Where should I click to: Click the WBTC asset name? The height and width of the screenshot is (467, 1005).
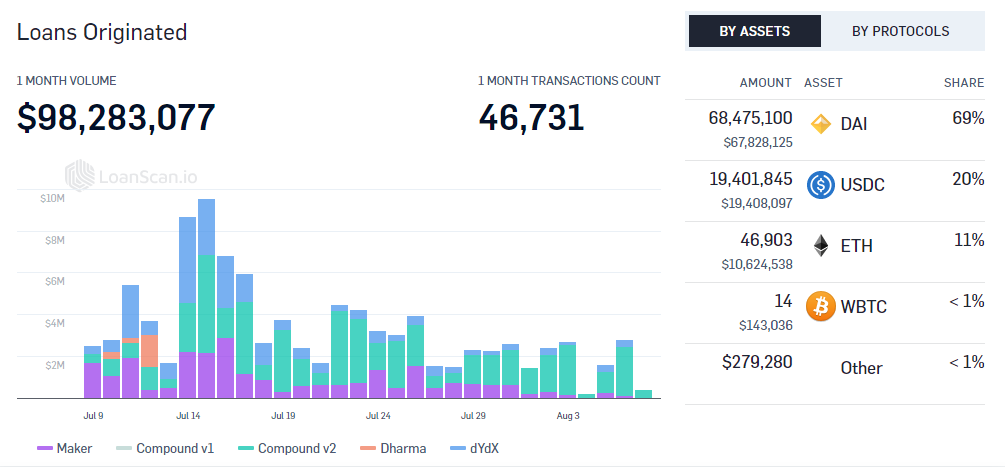click(864, 307)
